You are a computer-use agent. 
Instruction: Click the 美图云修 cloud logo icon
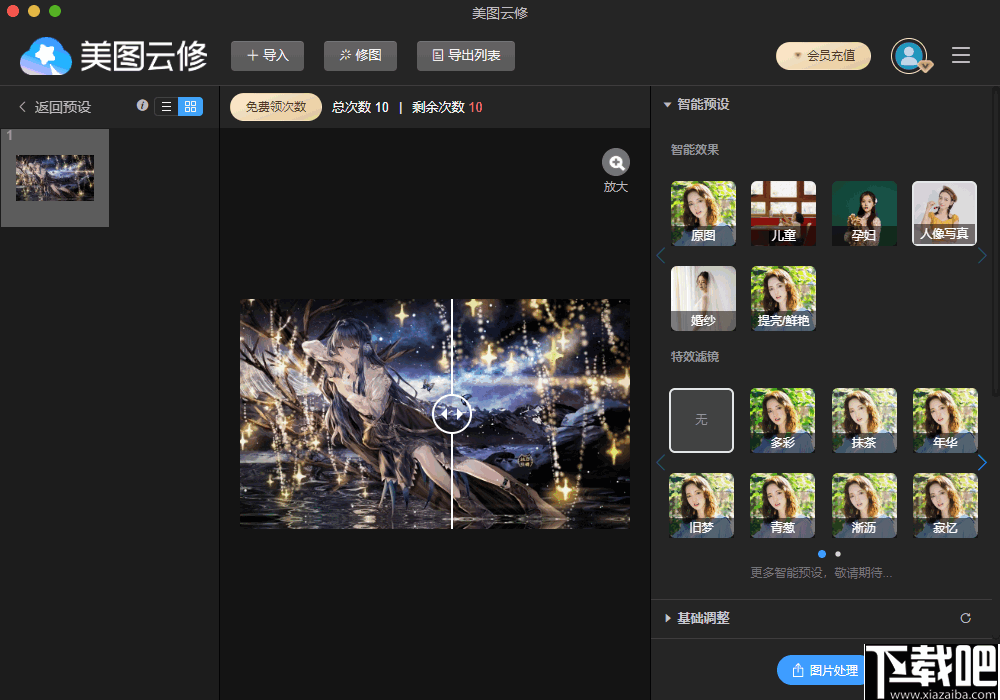(x=45, y=55)
